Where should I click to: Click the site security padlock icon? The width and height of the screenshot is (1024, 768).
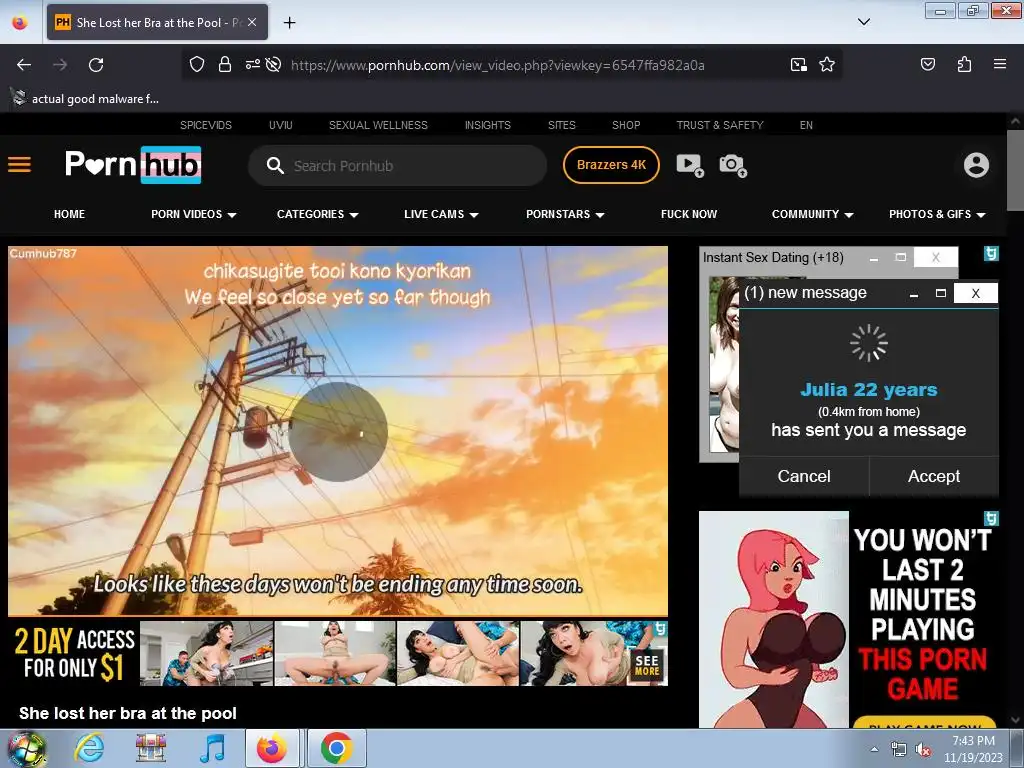[225, 64]
